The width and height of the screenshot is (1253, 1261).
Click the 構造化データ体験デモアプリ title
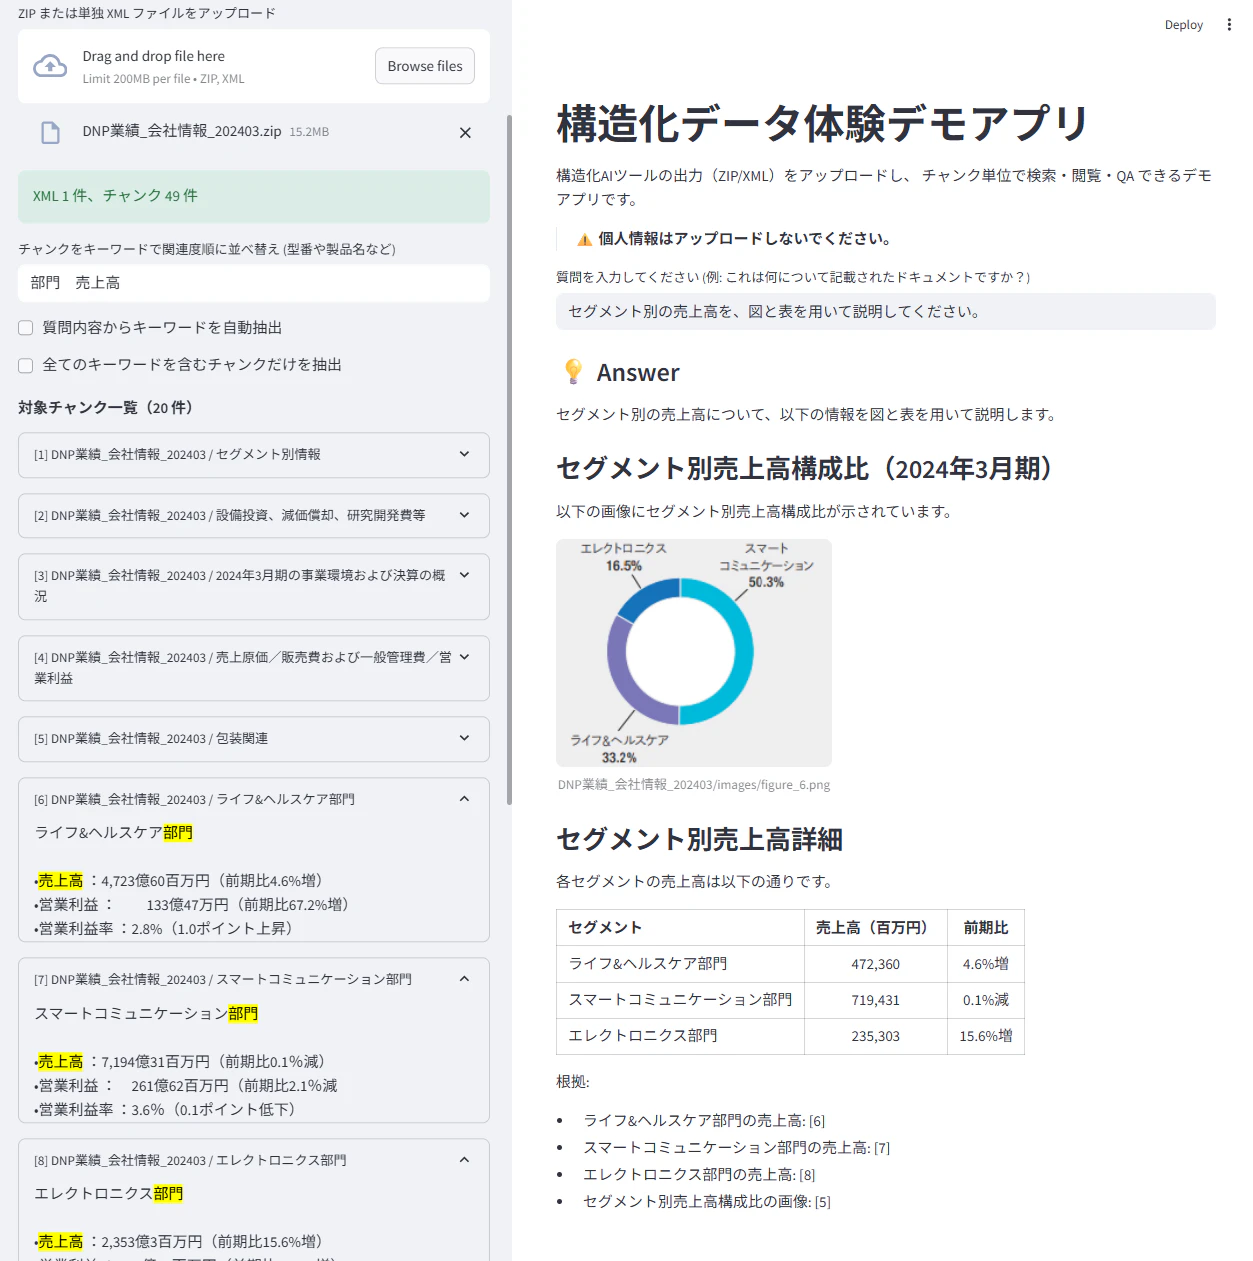[823, 124]
